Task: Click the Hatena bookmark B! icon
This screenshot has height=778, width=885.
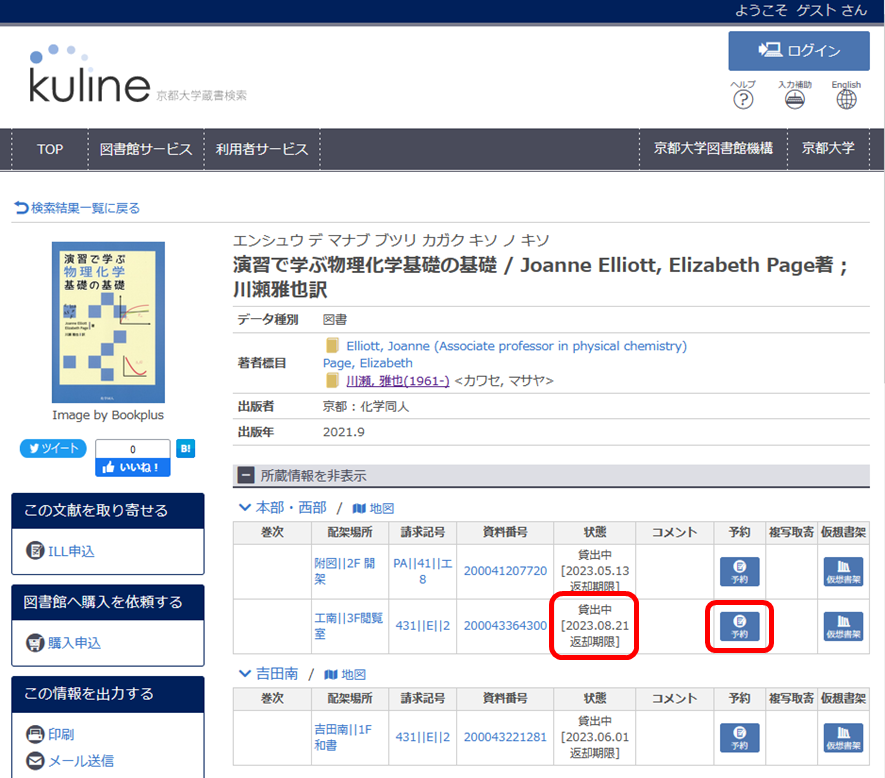Action: coord(185,449)
